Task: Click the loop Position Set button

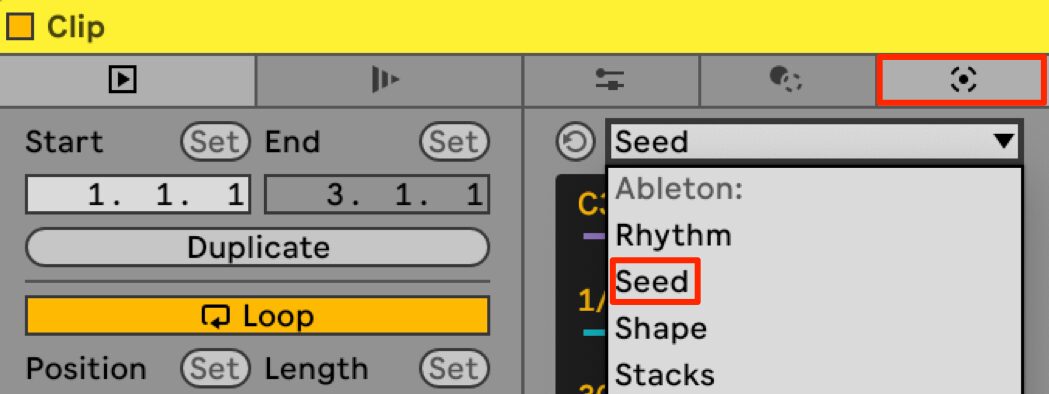Action: point(214,369)
